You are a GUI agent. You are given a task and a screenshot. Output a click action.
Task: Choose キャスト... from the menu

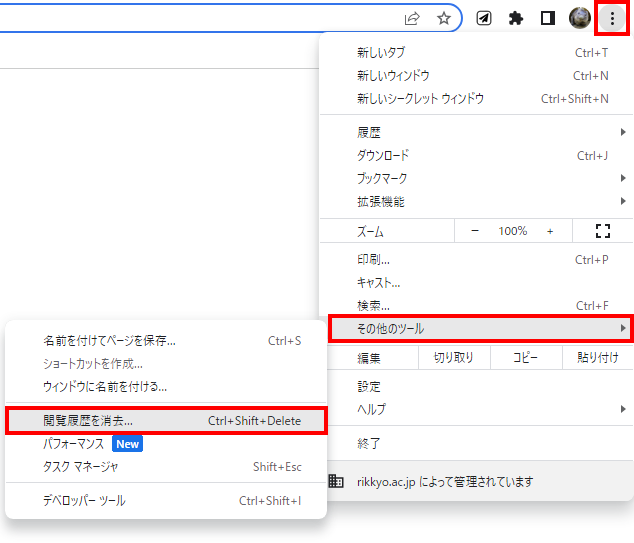477,283
